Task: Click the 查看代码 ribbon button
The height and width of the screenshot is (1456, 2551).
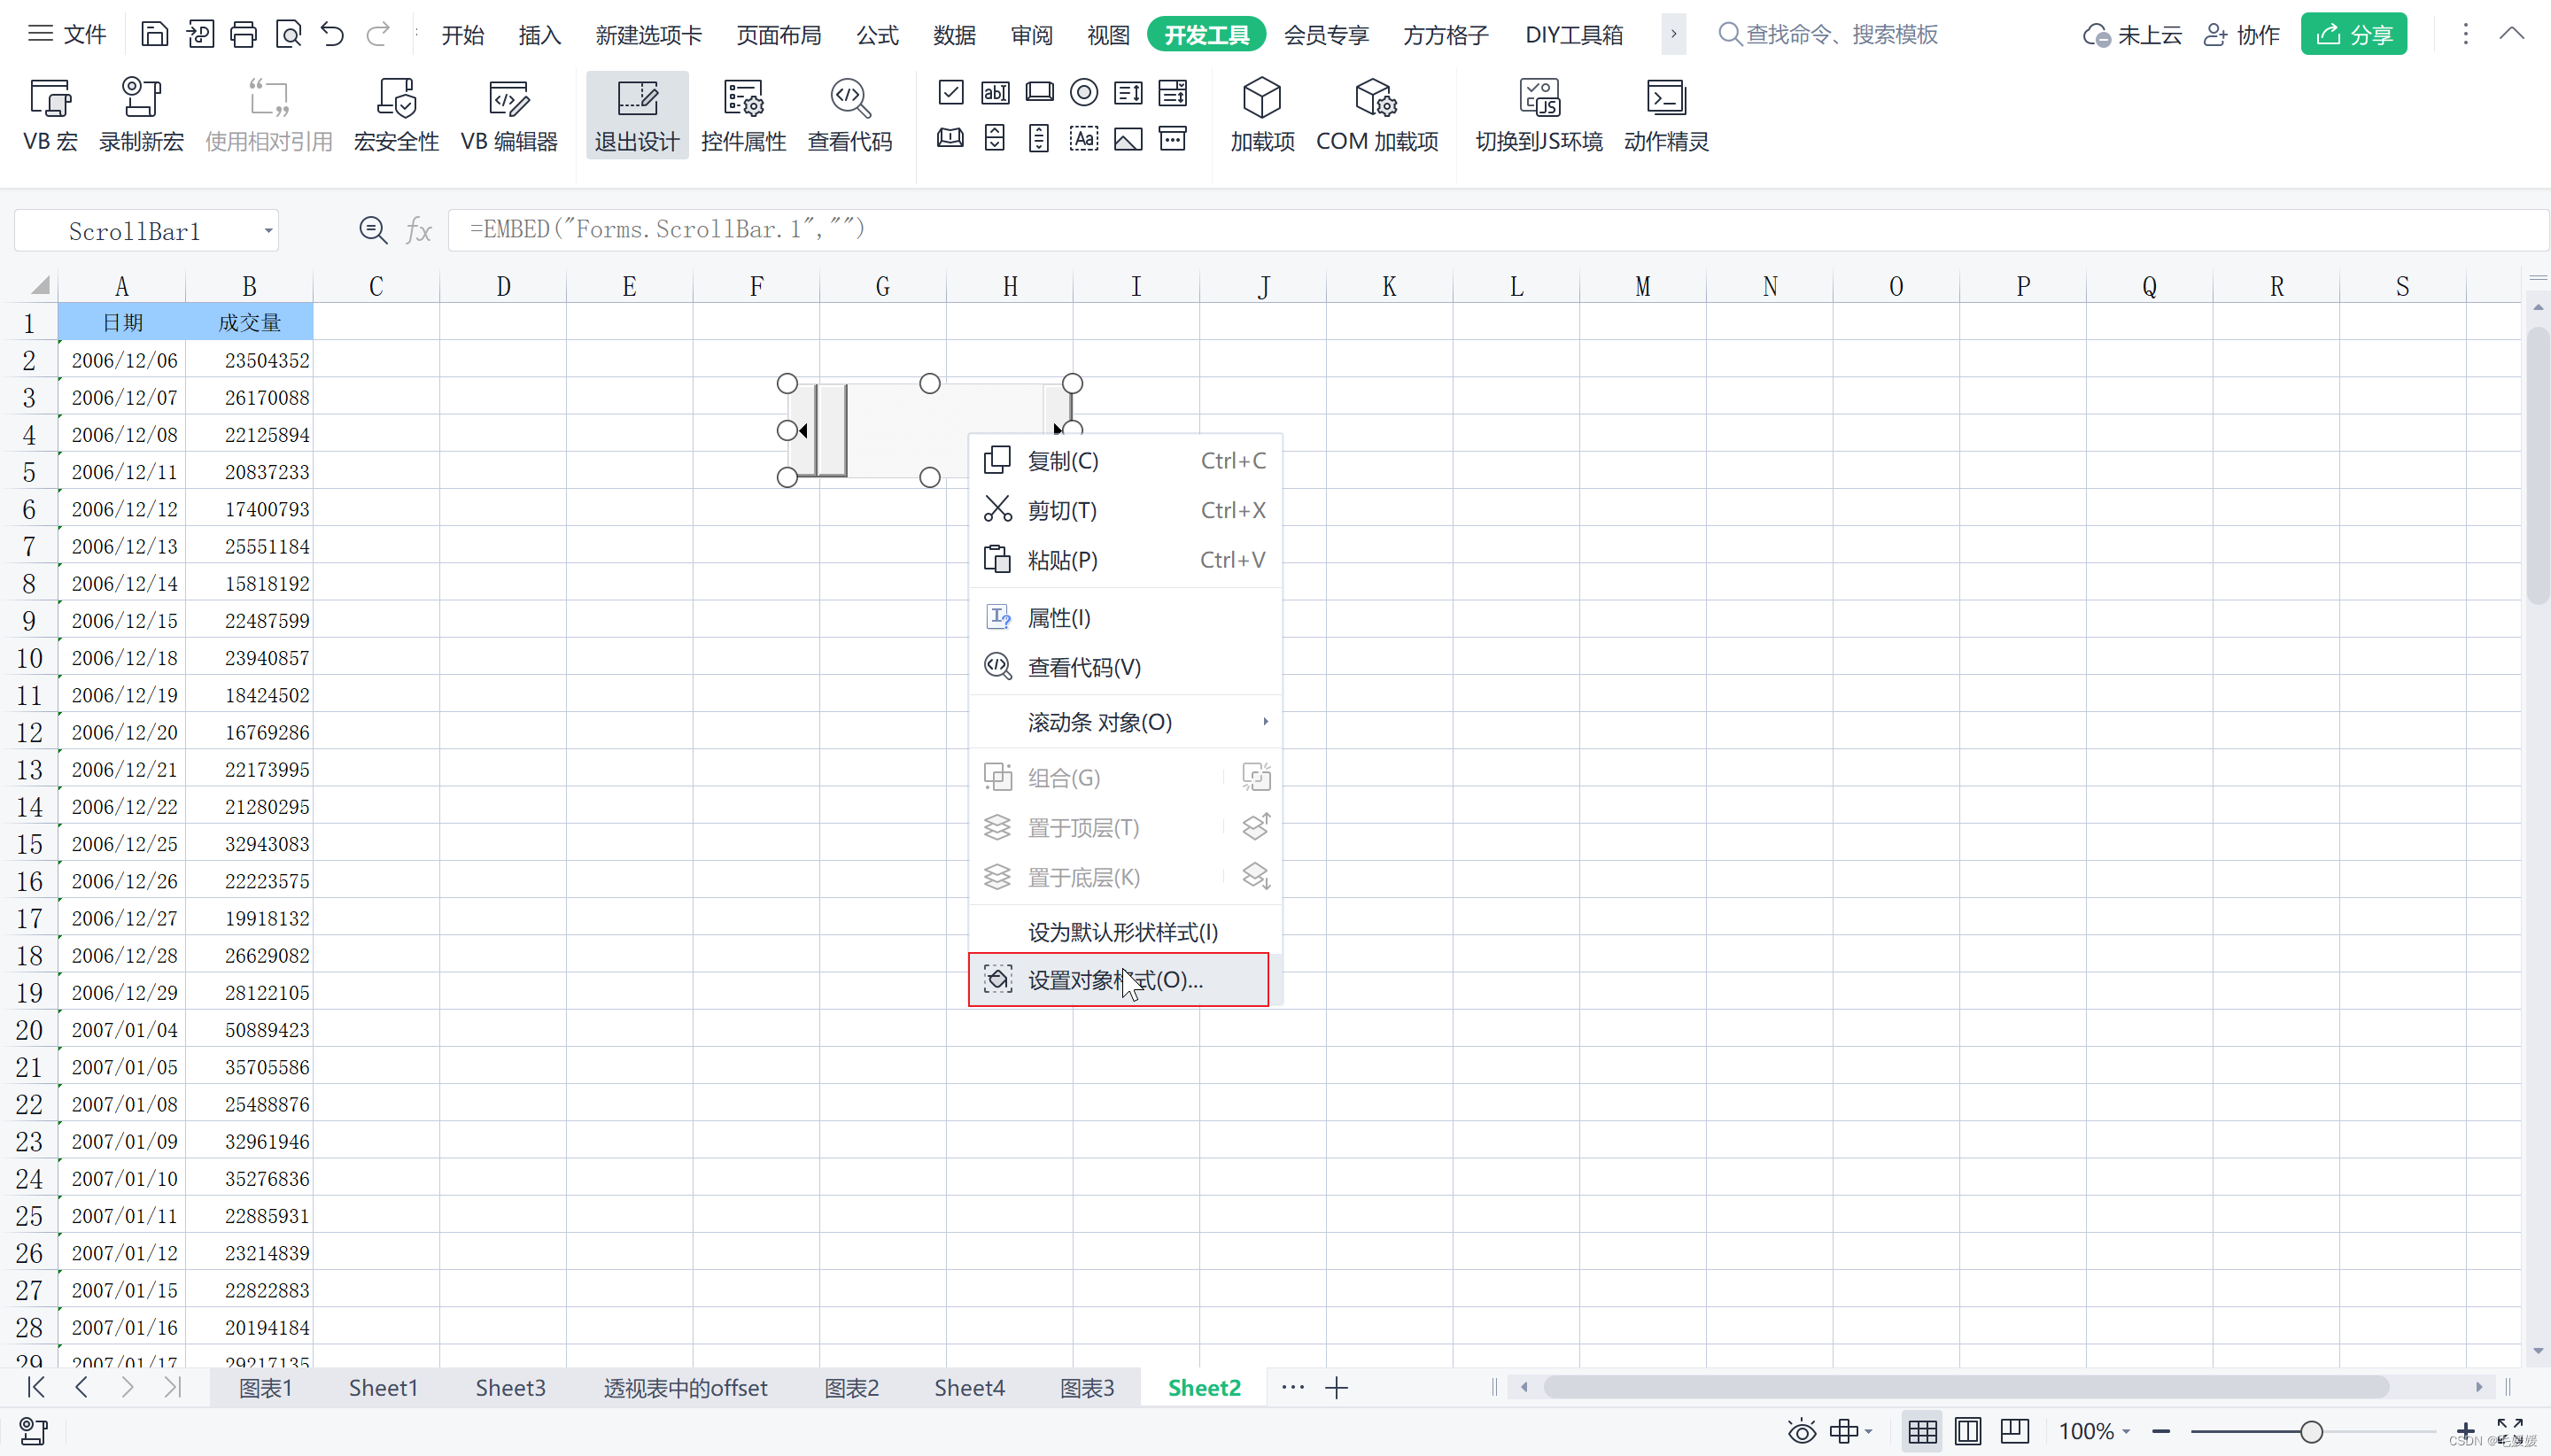Action: [850, 115]
